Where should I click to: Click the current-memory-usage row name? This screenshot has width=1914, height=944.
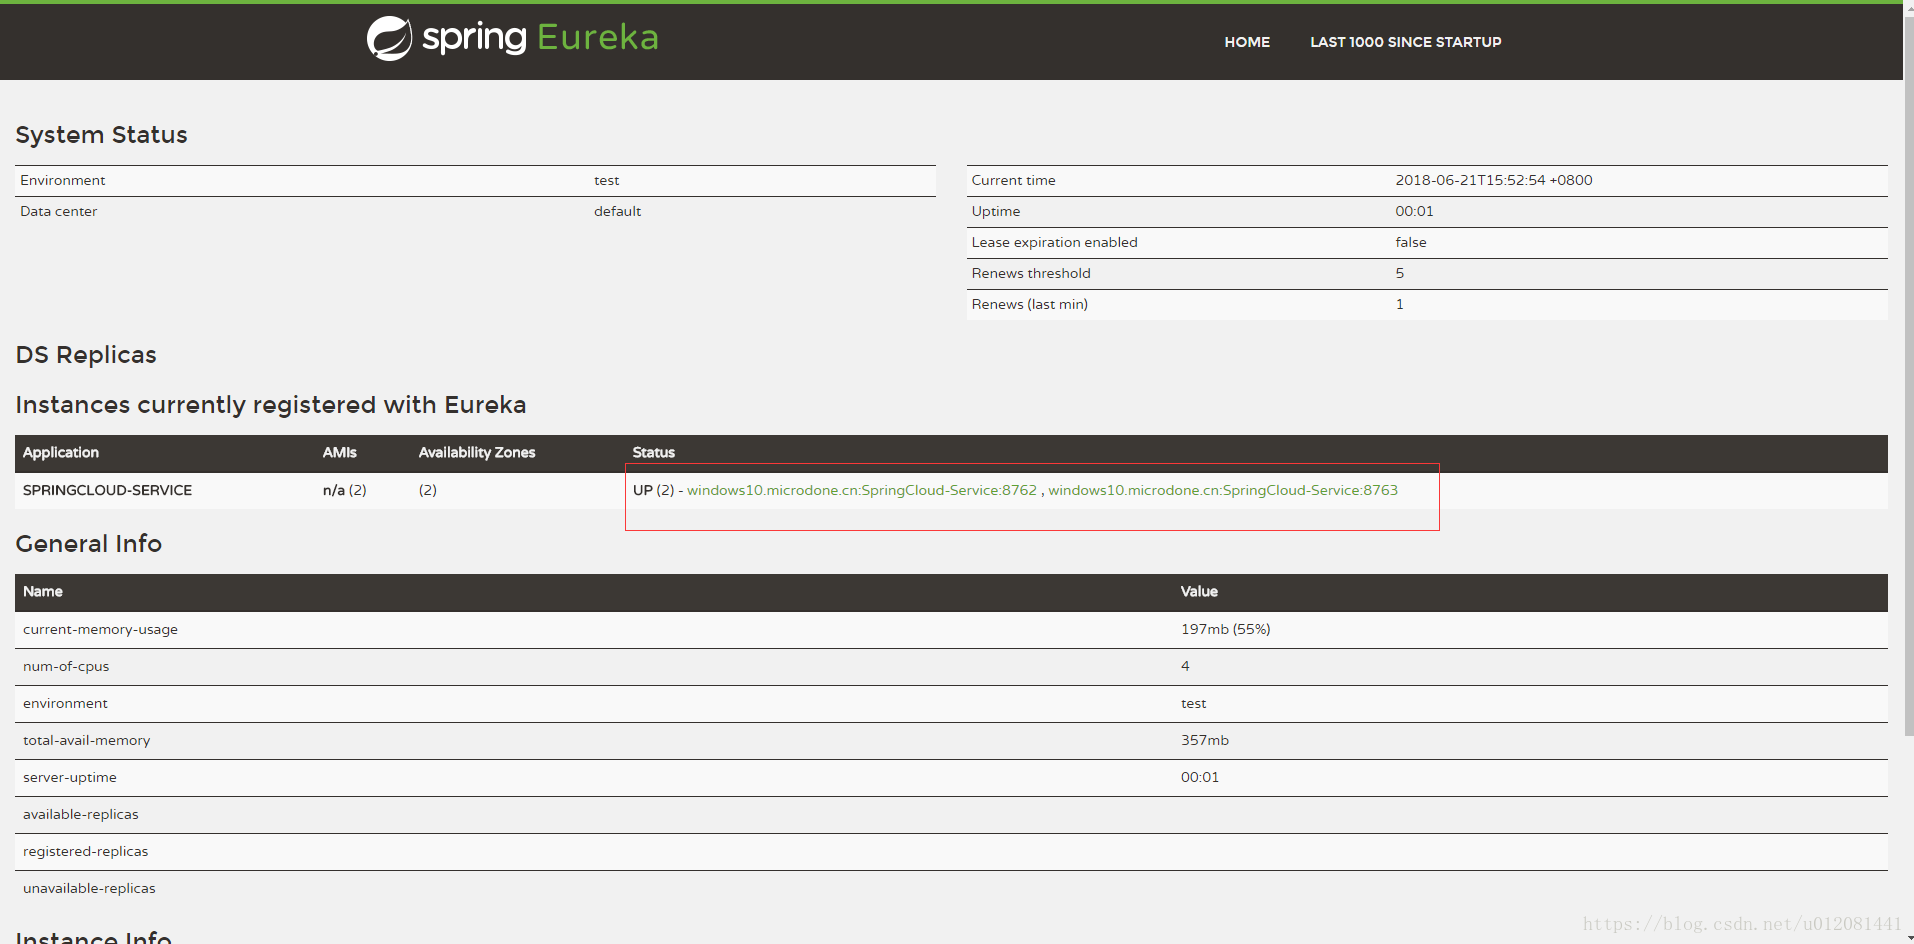tap(100, 629)
